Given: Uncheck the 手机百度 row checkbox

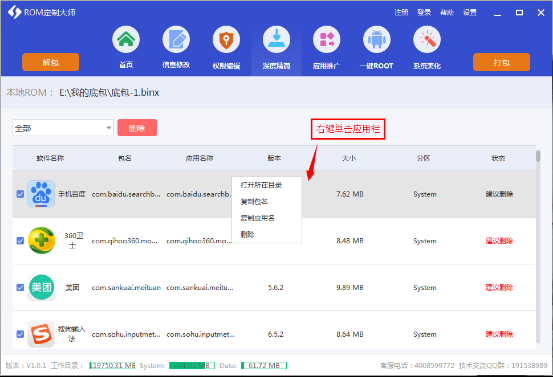Looking at the screenshot, I should tap(20, 194).
